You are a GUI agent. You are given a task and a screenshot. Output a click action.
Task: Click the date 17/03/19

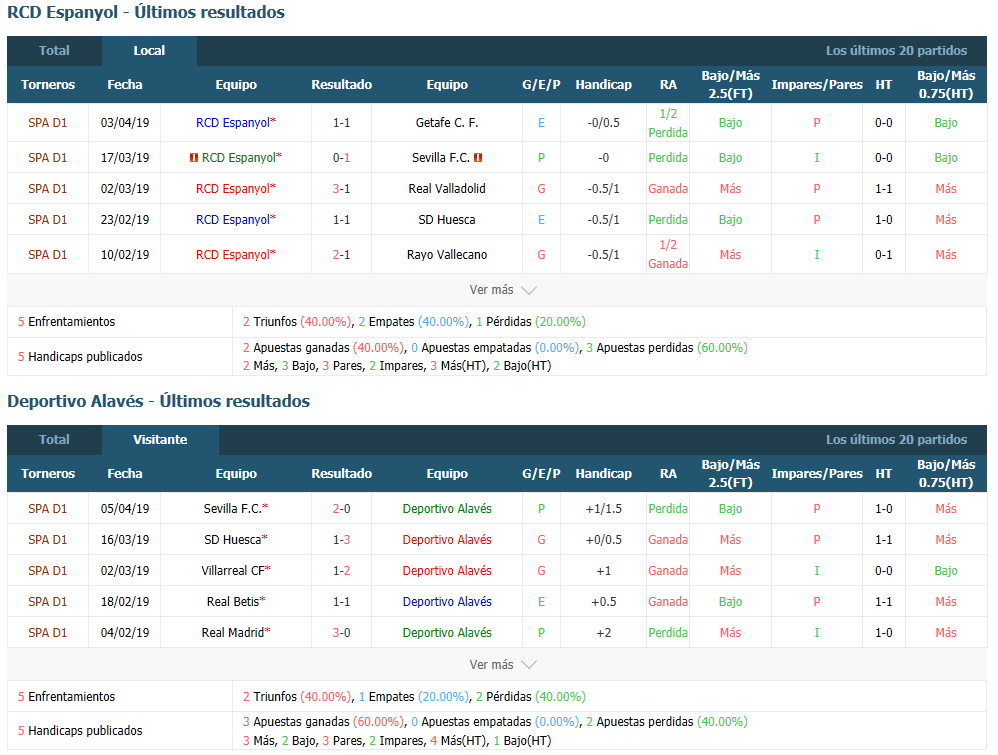tap(125, 158)
